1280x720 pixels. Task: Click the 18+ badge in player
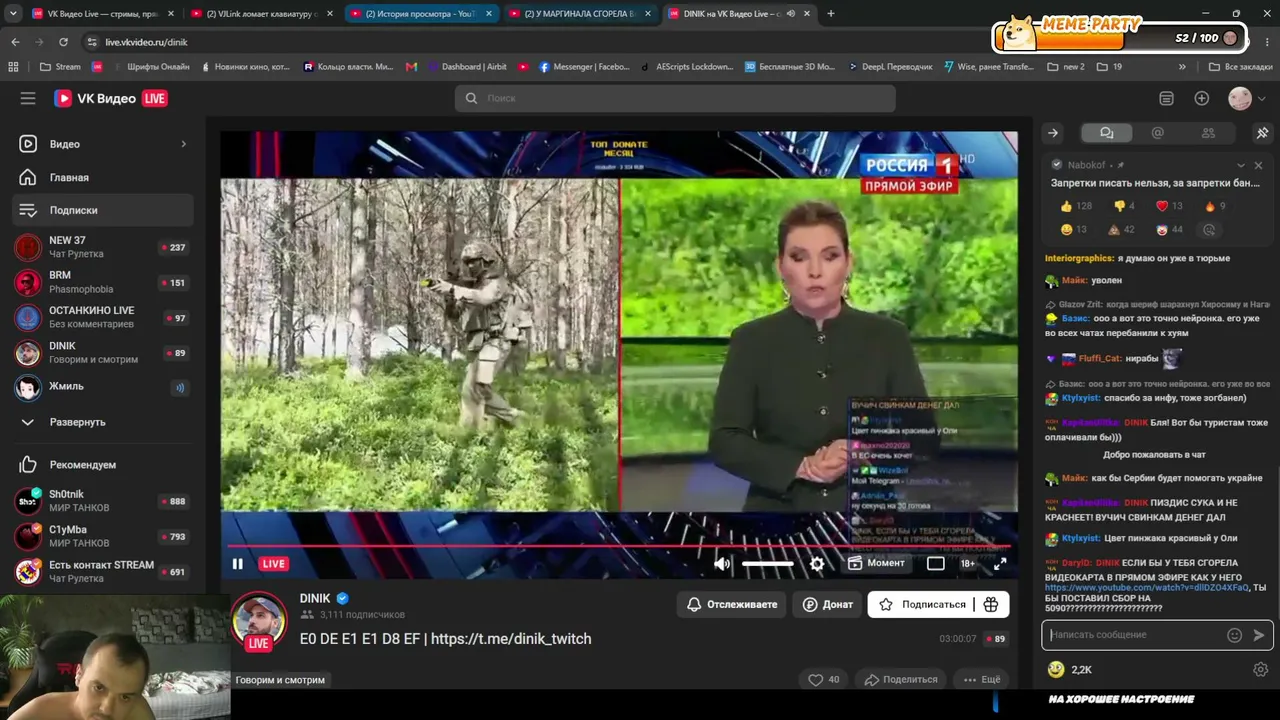[968, 564]
